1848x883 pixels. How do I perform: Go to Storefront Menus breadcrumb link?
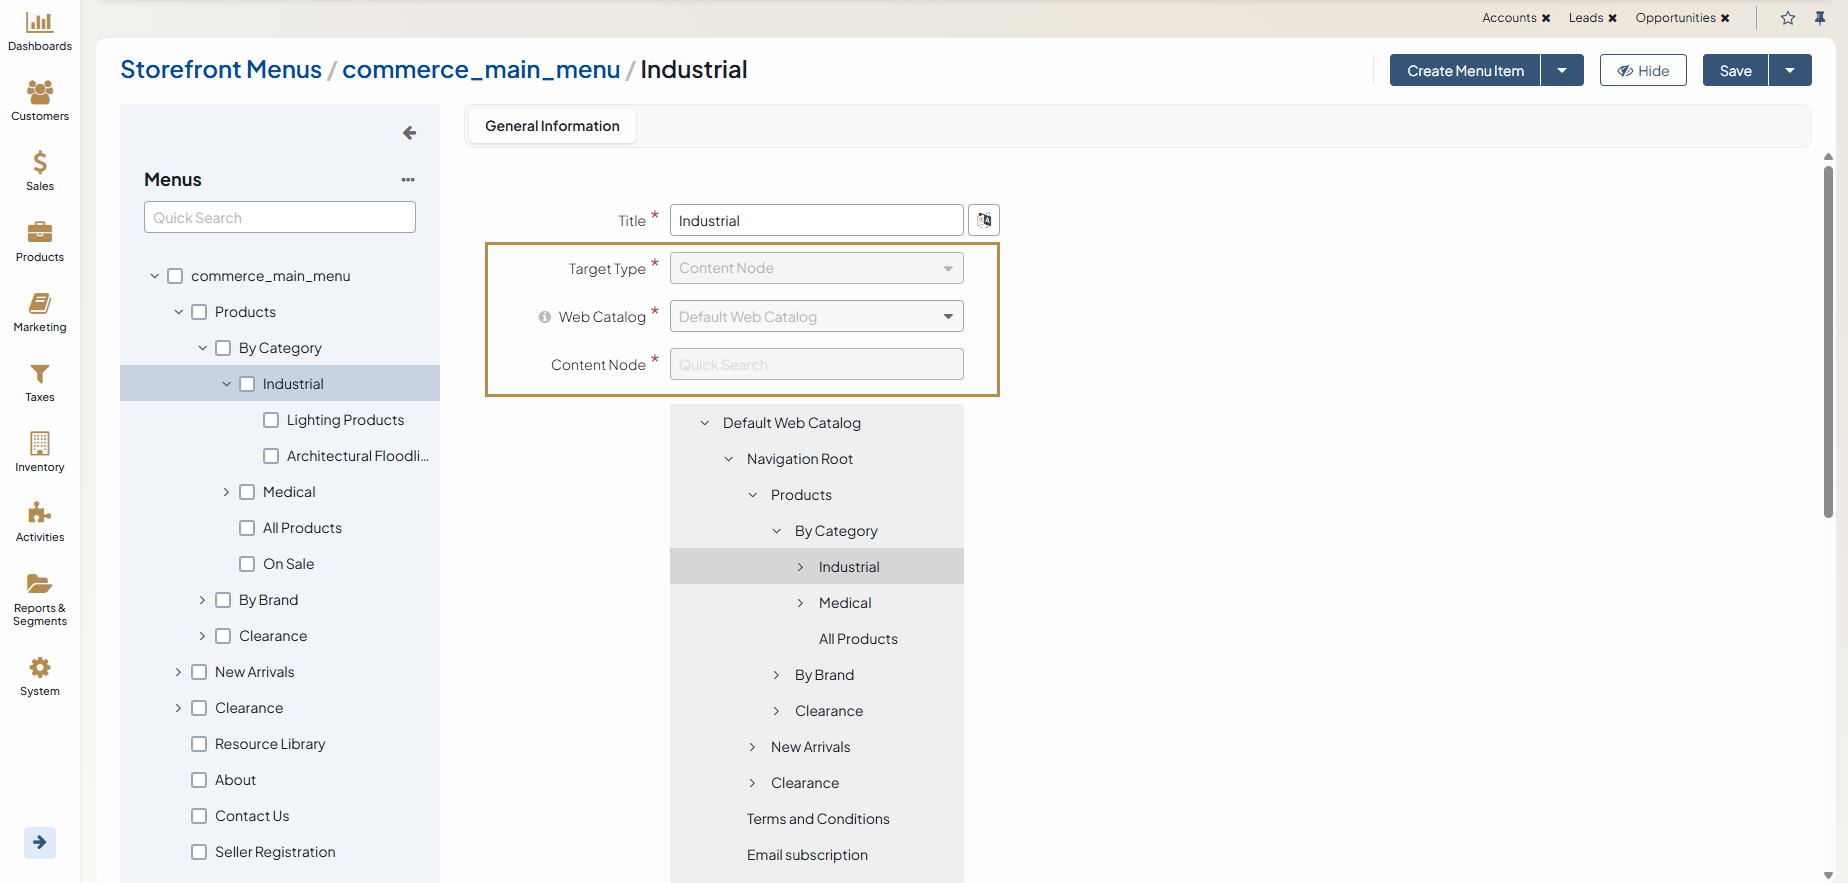click(221, 70)
